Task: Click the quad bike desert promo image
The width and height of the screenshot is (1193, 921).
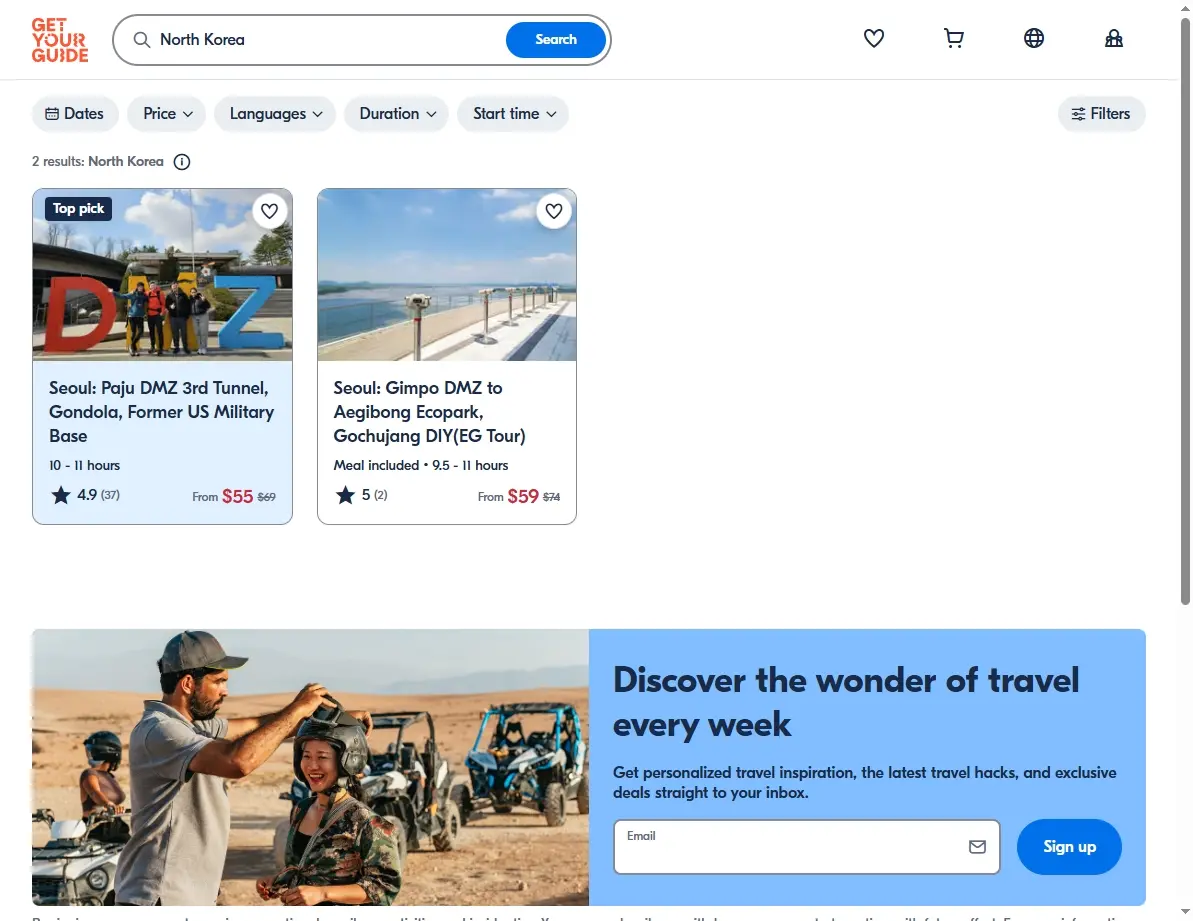Action: point(310,767)
